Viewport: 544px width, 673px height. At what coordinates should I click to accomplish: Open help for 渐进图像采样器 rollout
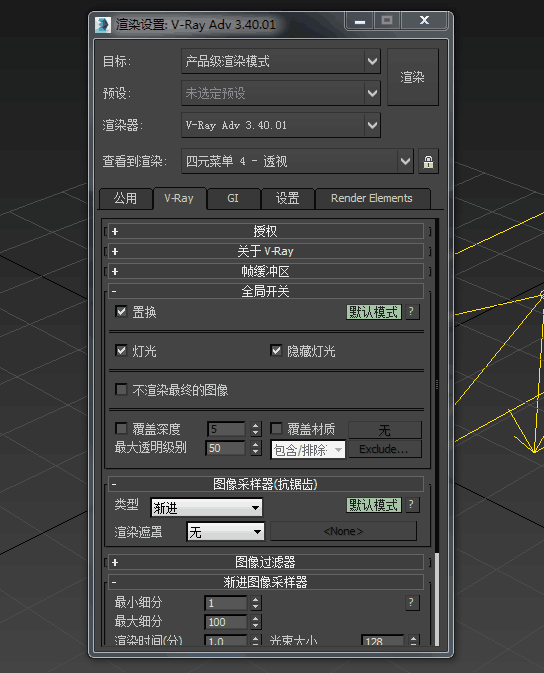click(x=411, y=602)
